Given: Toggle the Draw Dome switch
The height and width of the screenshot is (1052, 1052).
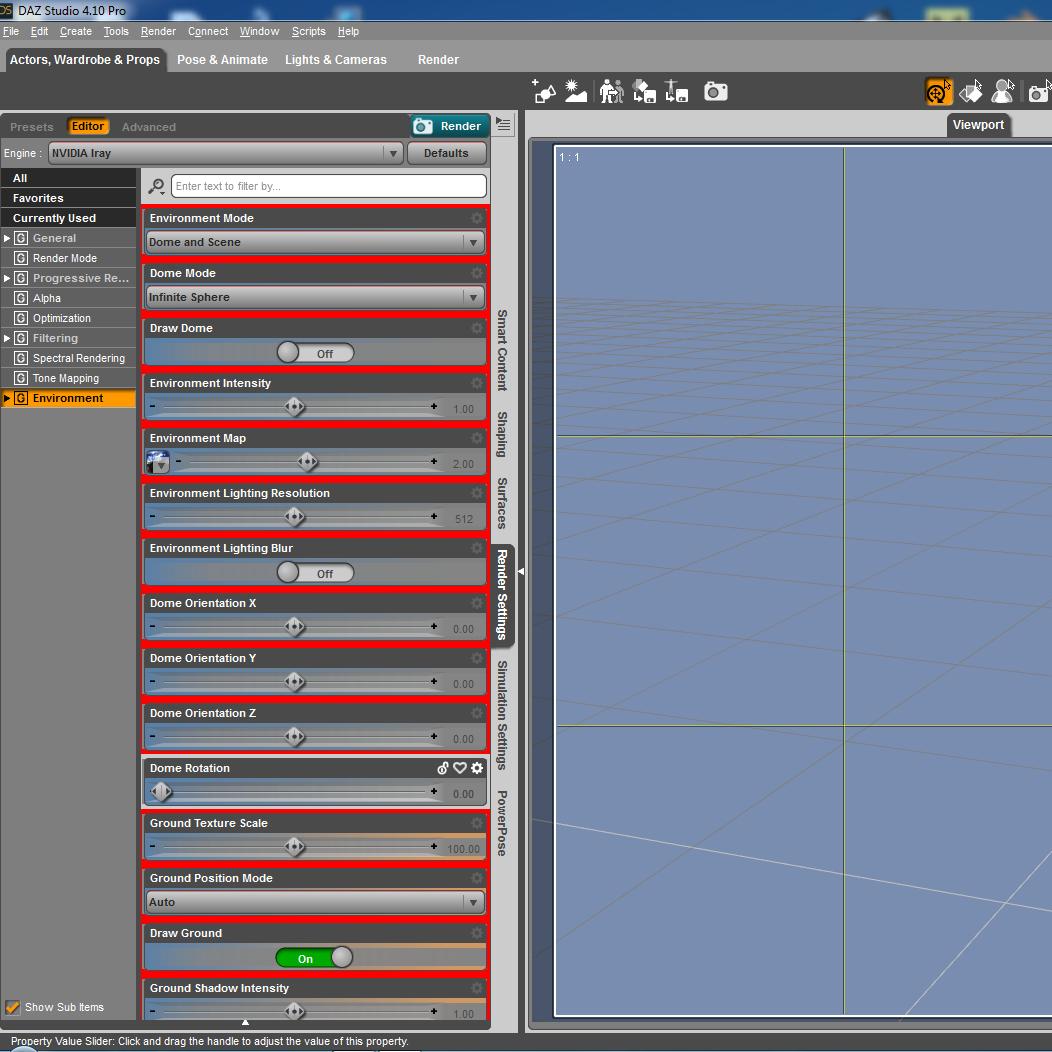Looking at the screenshot, I should (x=315, y=353).
